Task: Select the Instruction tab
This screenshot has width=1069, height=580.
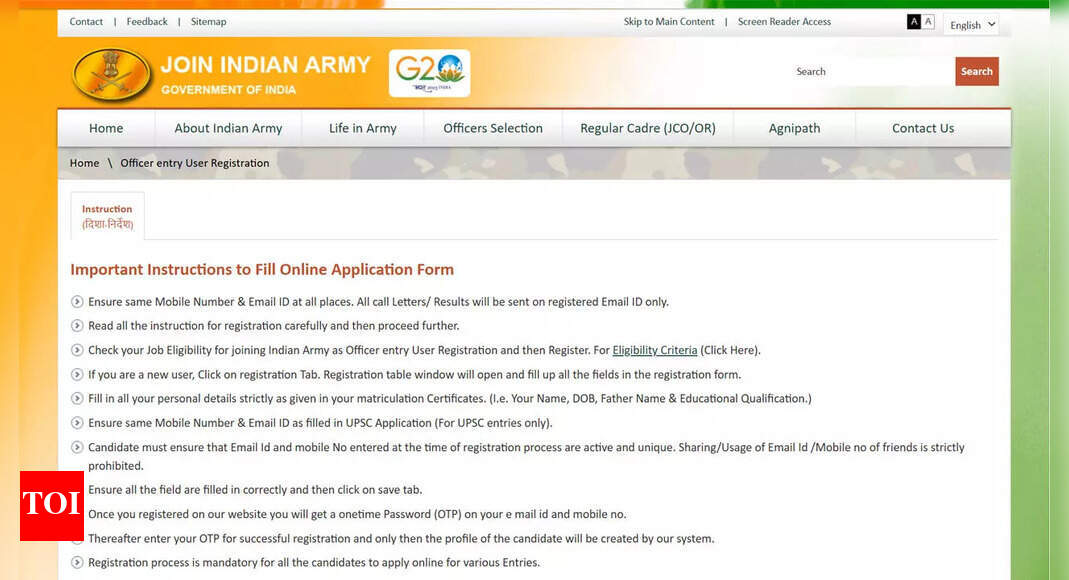Action: click(x=107, y=215)
